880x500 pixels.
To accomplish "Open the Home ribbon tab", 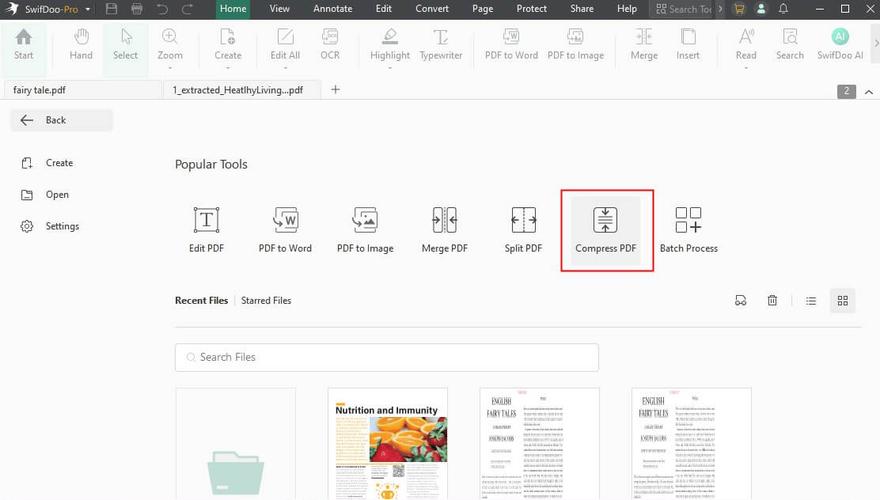I will 233,9.
